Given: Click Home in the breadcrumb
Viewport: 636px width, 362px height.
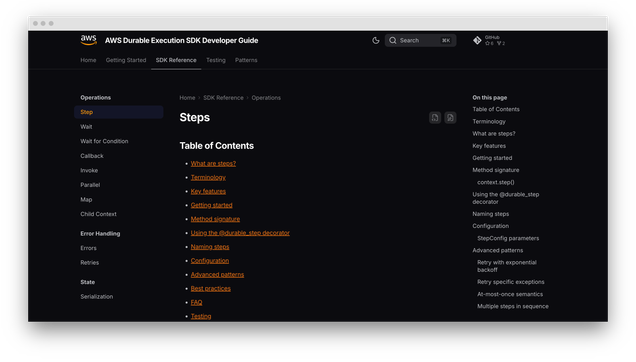Looking at the screenshot, I should point(187,98).
